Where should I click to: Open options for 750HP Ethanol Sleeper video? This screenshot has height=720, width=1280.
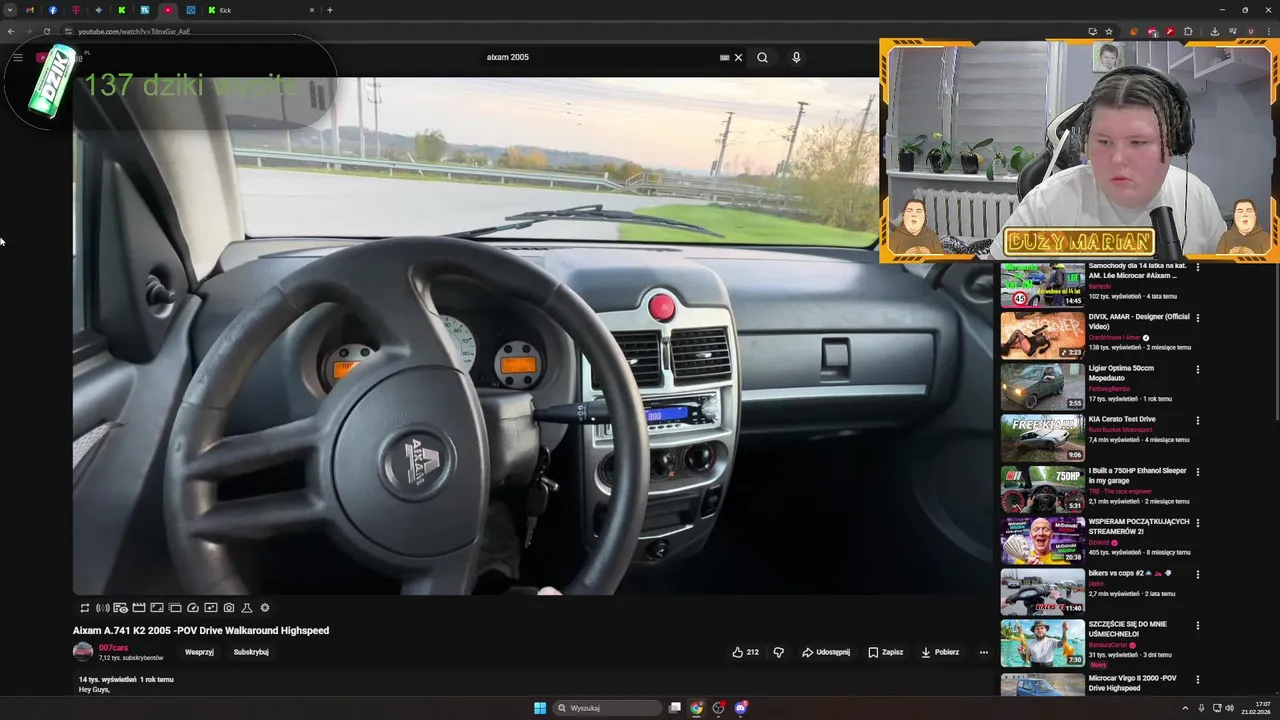click(1197, 472)
